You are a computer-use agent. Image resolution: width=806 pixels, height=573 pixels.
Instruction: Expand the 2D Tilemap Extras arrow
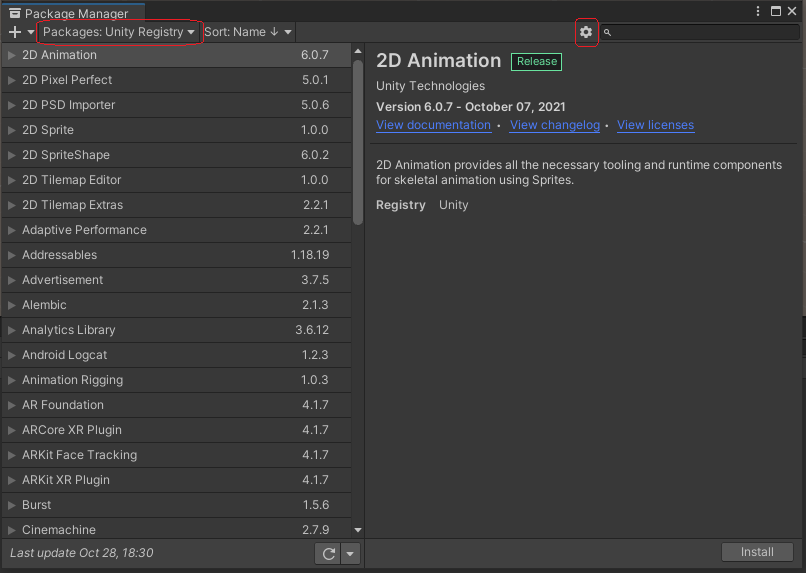11,205
